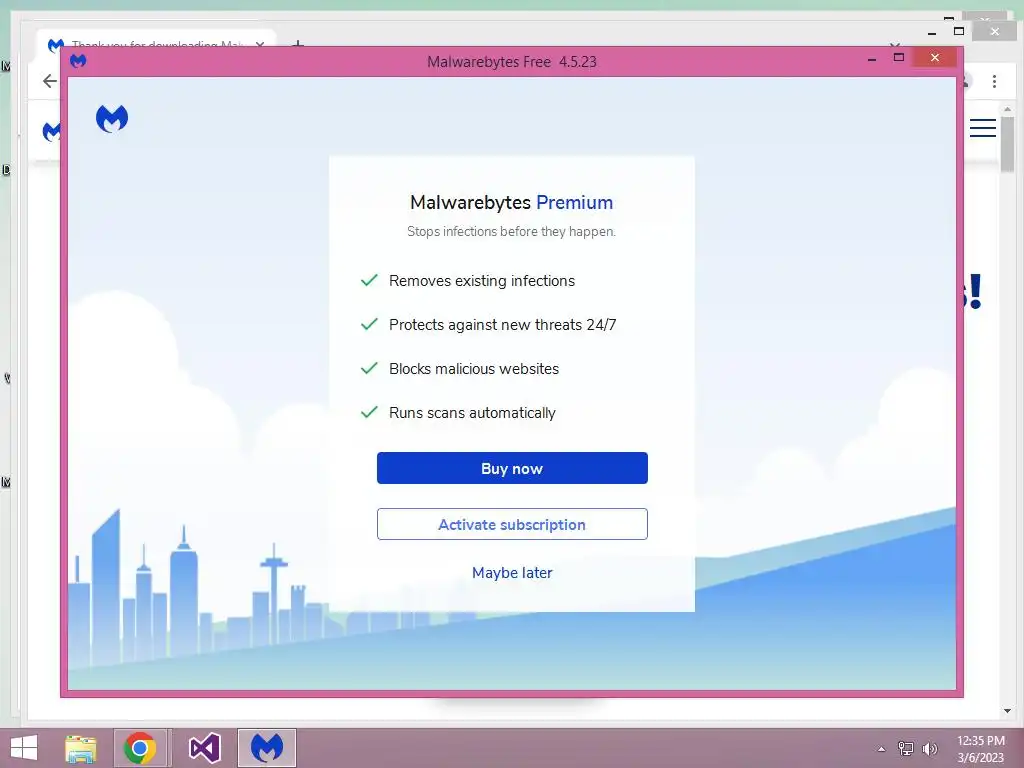Image resolution: width=1024 pixels, height=768 pixels.
Task: Click Malwarebytes taskbar icon
Action: [267, 748]
